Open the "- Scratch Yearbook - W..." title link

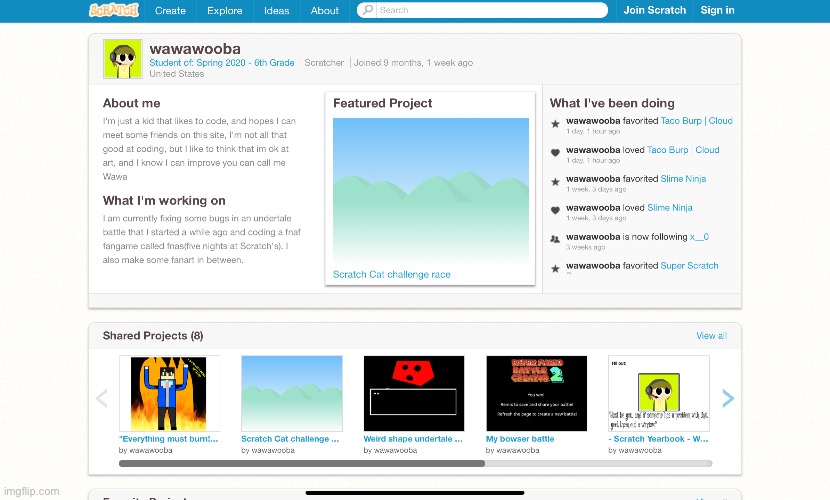click(658, 439)
